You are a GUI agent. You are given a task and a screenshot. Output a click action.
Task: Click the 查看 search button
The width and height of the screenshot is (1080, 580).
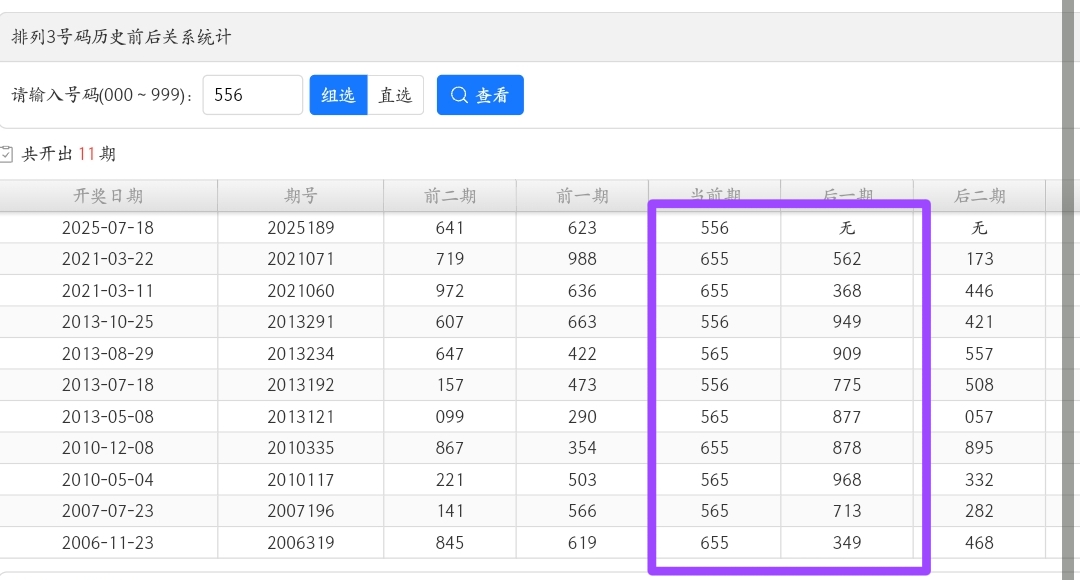[x=480, y=95]
